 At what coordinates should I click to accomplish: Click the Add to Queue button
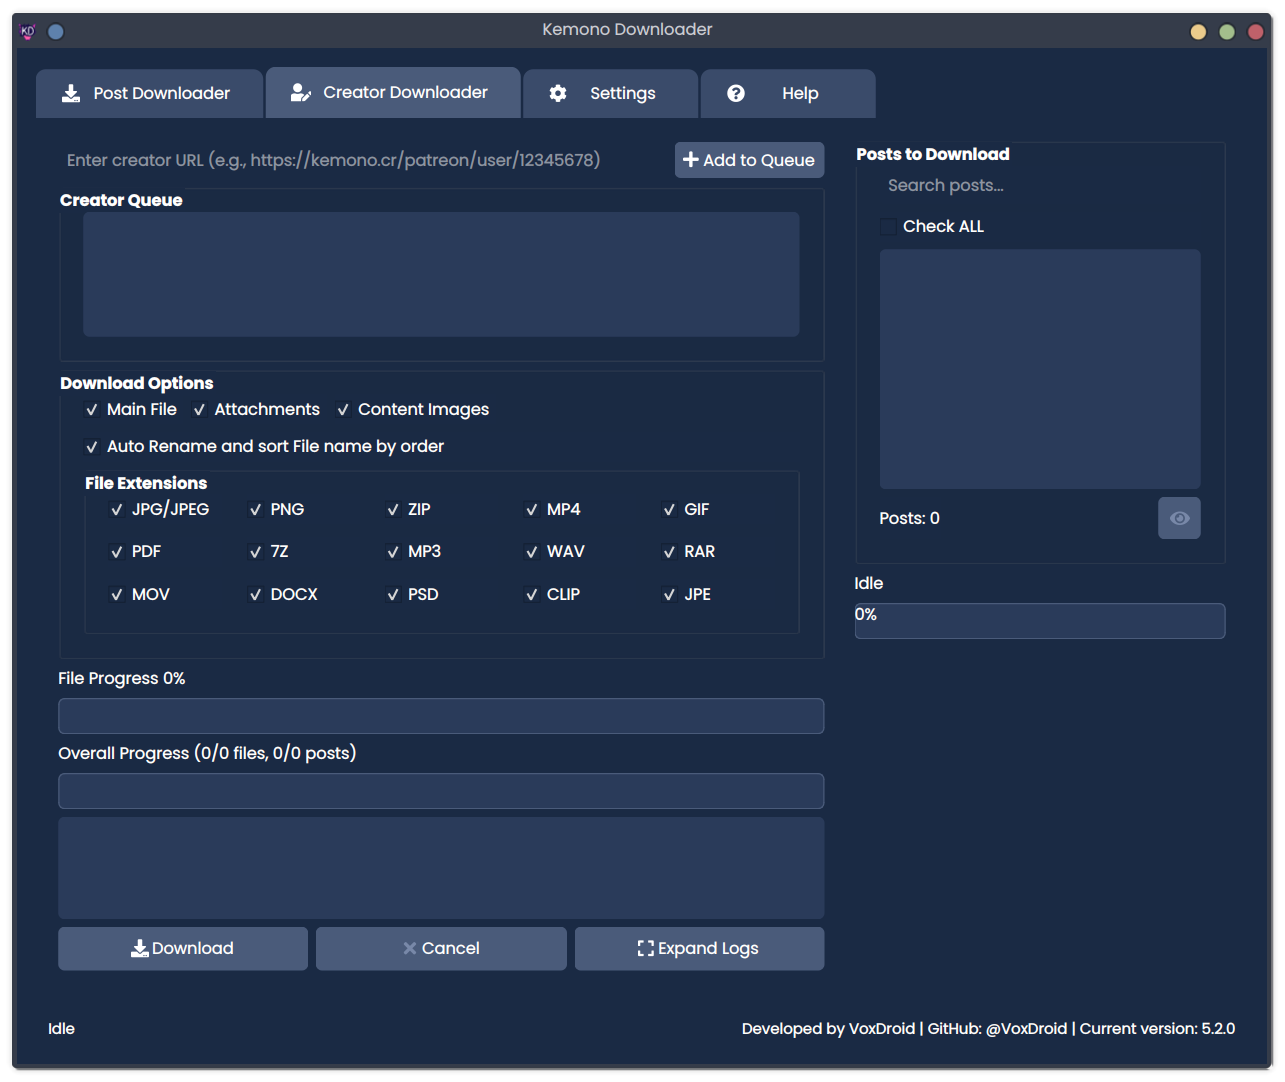pos(749,159)
